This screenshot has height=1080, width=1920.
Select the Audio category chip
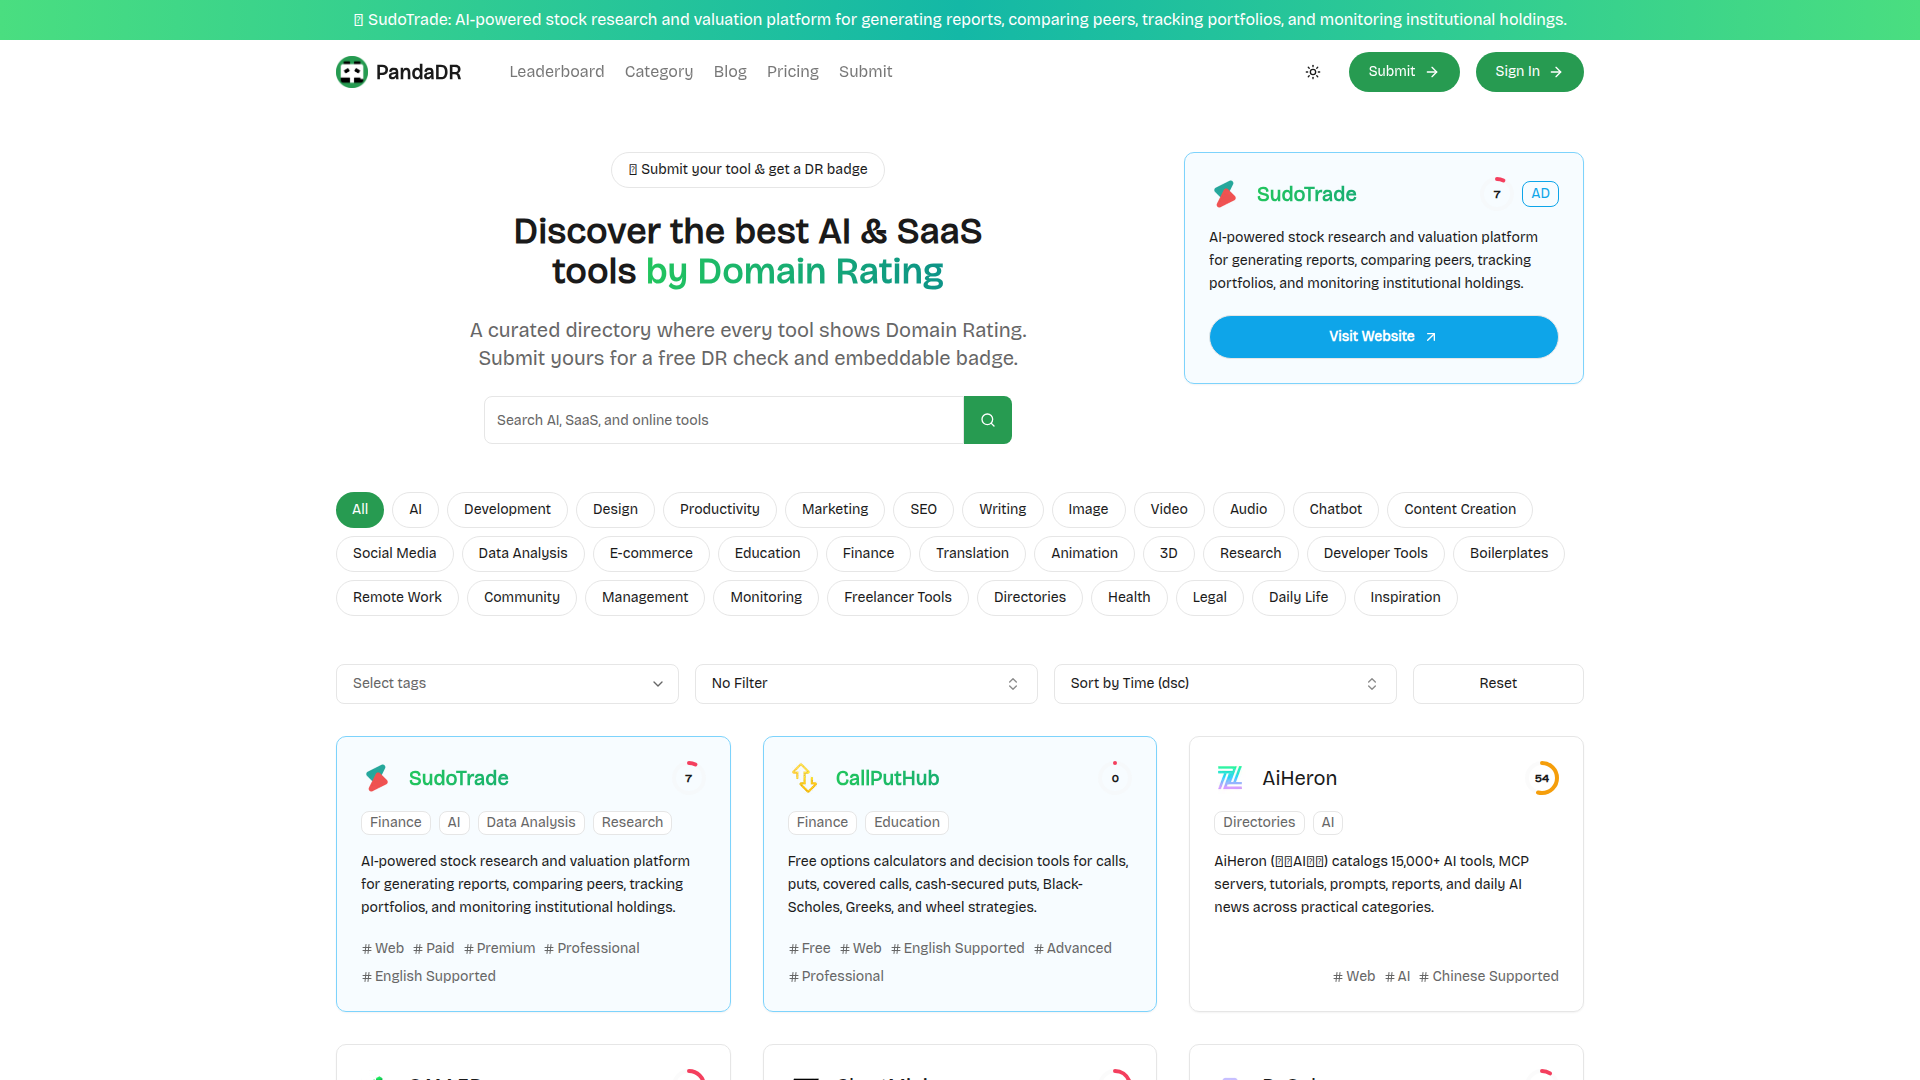[1249, 510]
